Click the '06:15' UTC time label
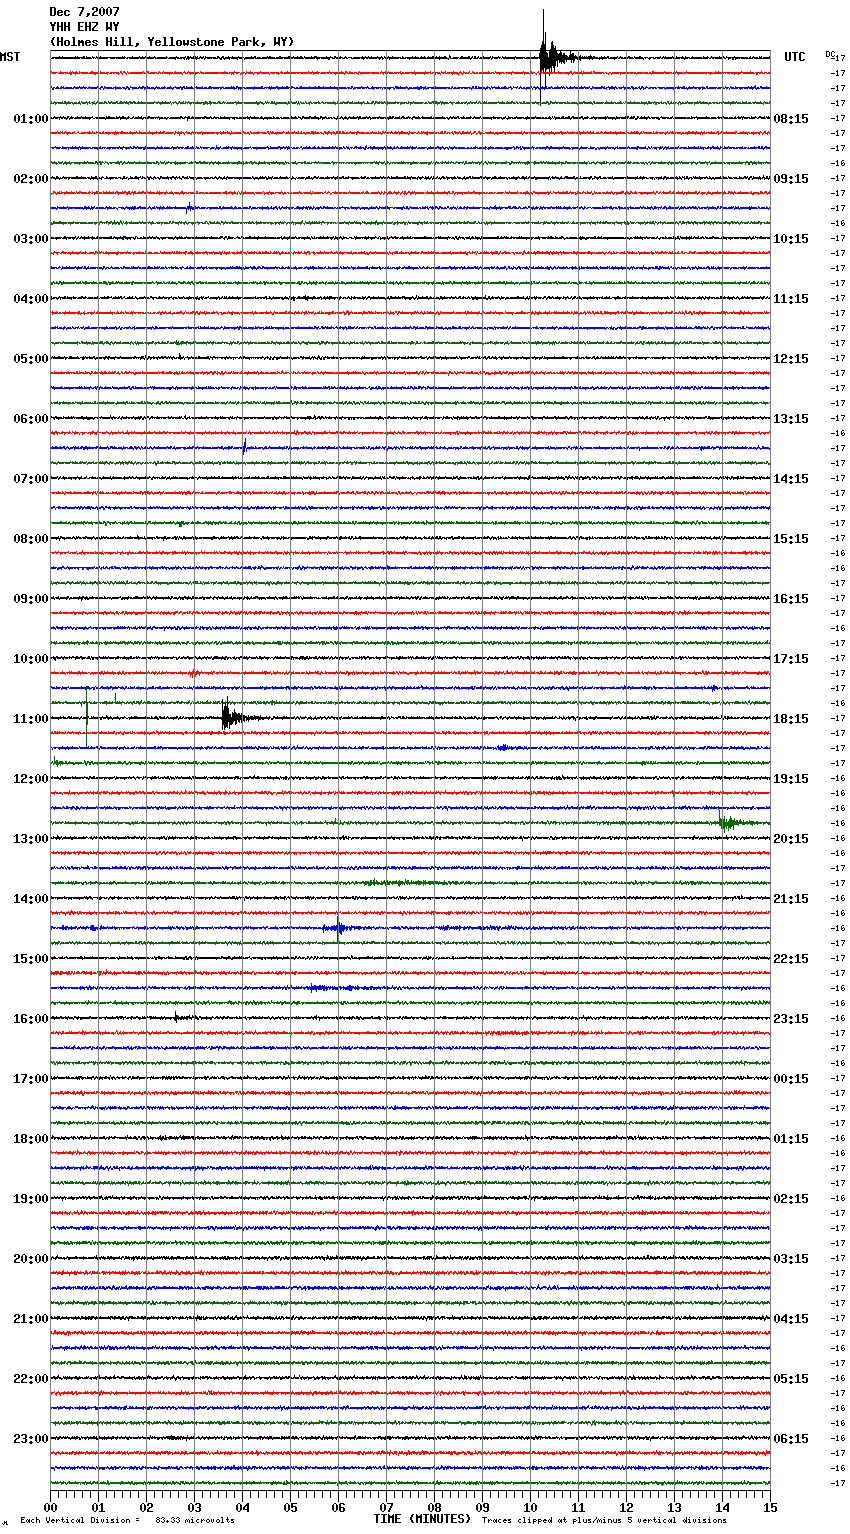The width and height of the screenshot is (850, 1534). (x=791, y=1439)
